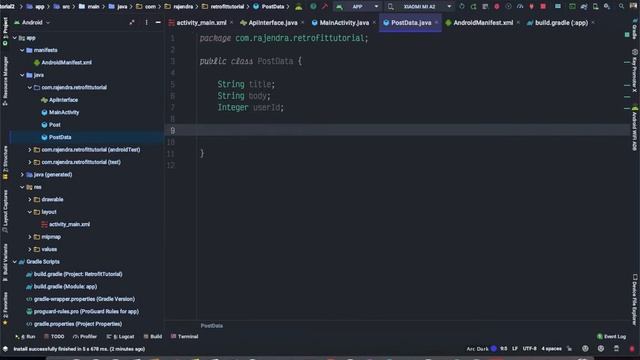Open the XIAOMI MI A2 device dropdown
Image resolution: width=640 pixels, height=360 pixels.
pyautogui.click(x=420, y=7)
